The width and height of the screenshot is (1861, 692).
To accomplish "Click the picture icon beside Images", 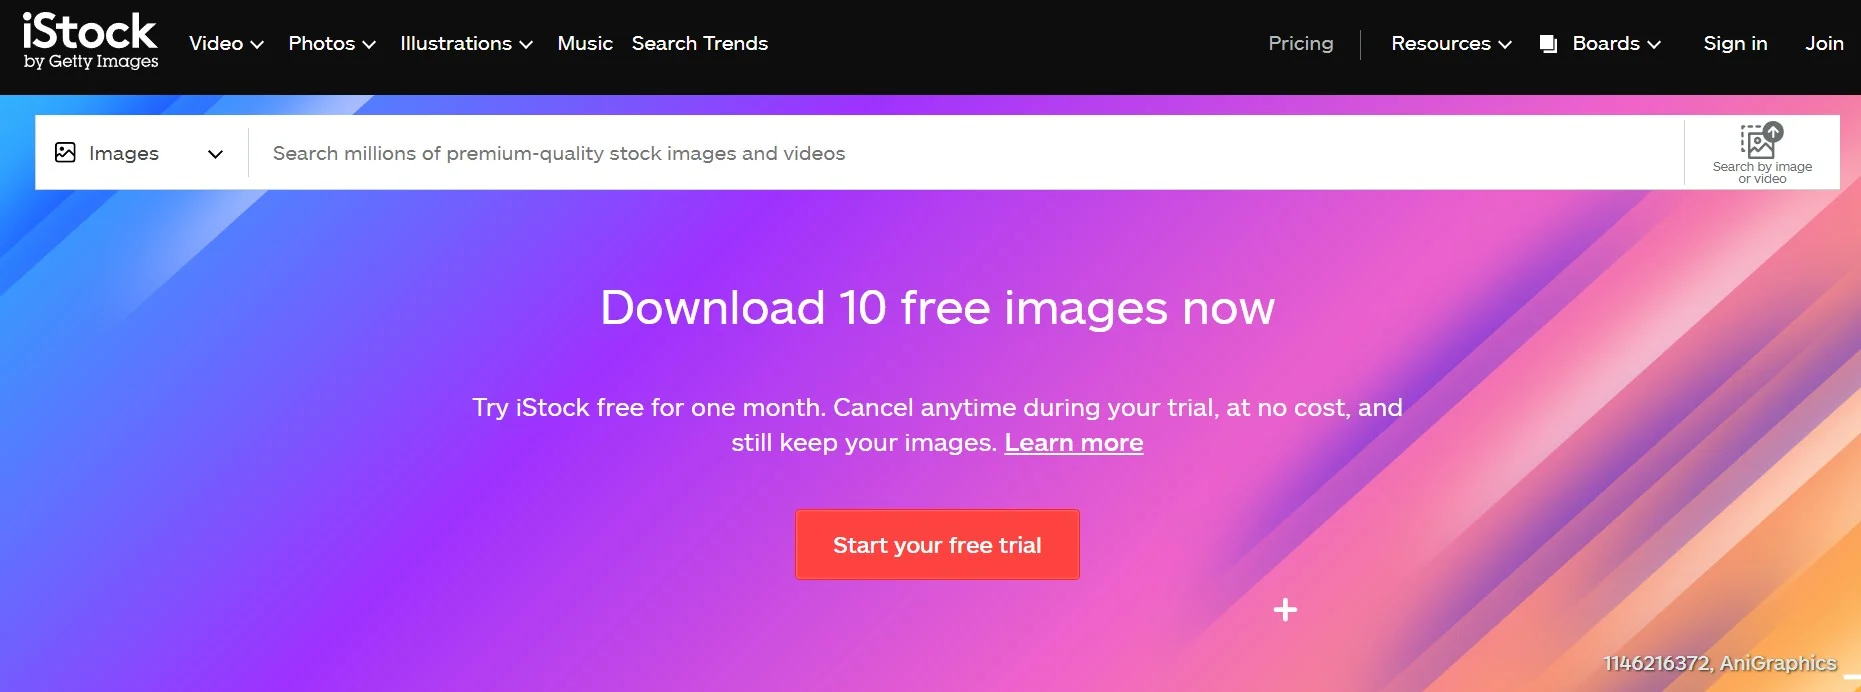I will (65, 152).
